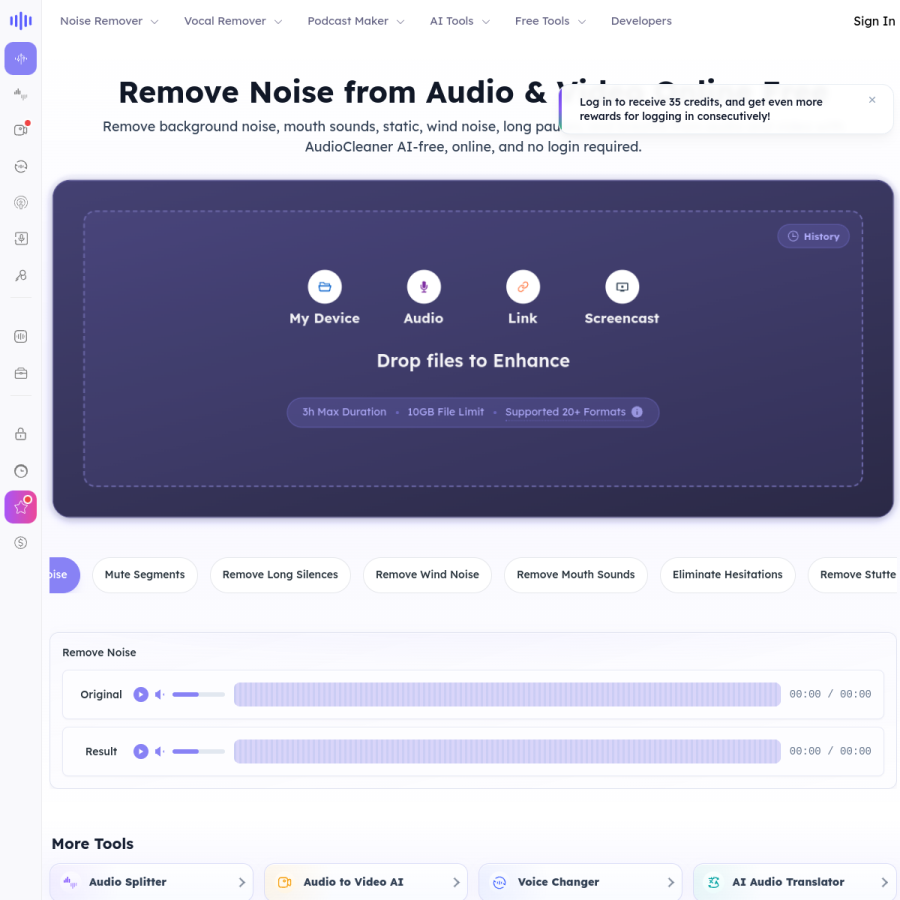The height and width of the screenshot is (900, 900).
Task: Select the Remove Long Silences tab
Action: pyautogui.click(x=280, y=575)
